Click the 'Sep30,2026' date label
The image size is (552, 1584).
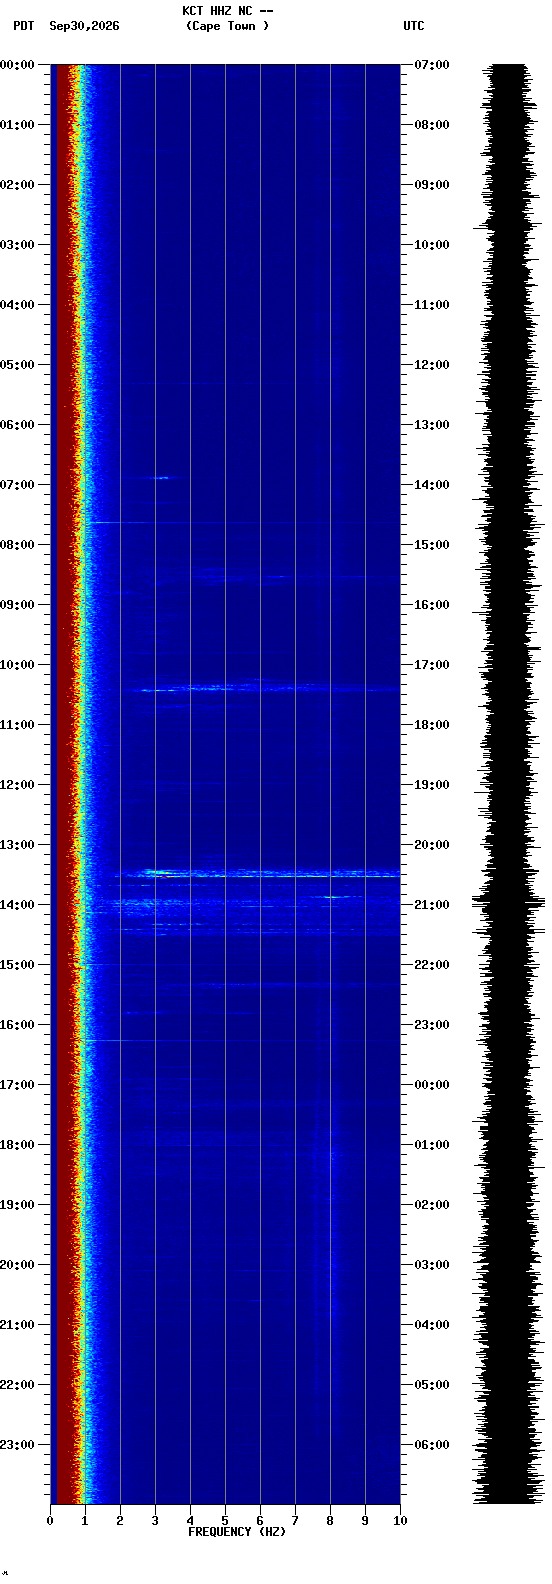(84, 26)
